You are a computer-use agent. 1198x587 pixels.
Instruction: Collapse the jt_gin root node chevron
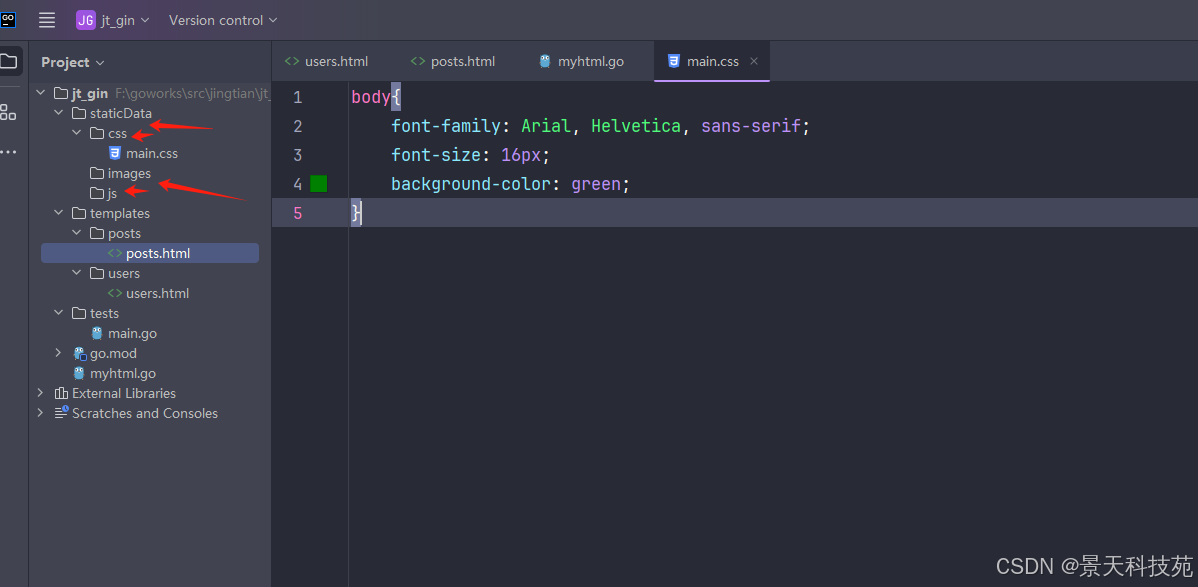(40, 93)
